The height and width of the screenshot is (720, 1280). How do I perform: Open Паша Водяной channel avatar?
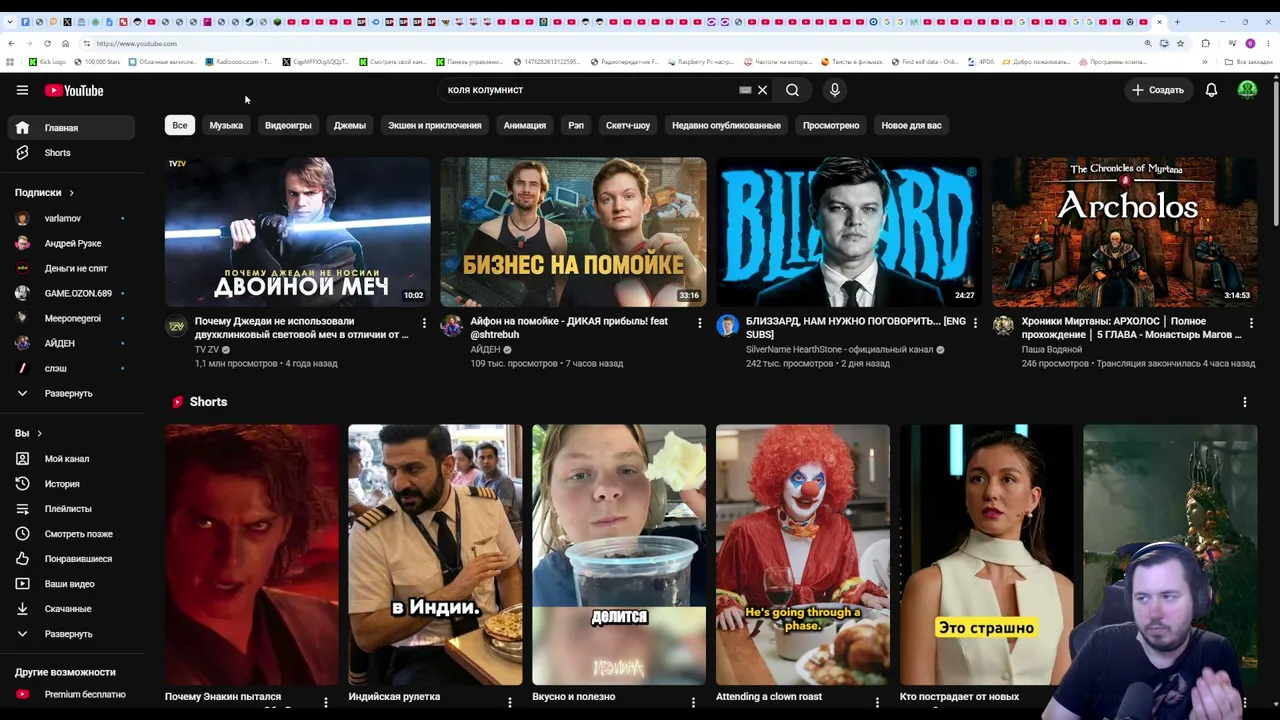point(1003,326)
